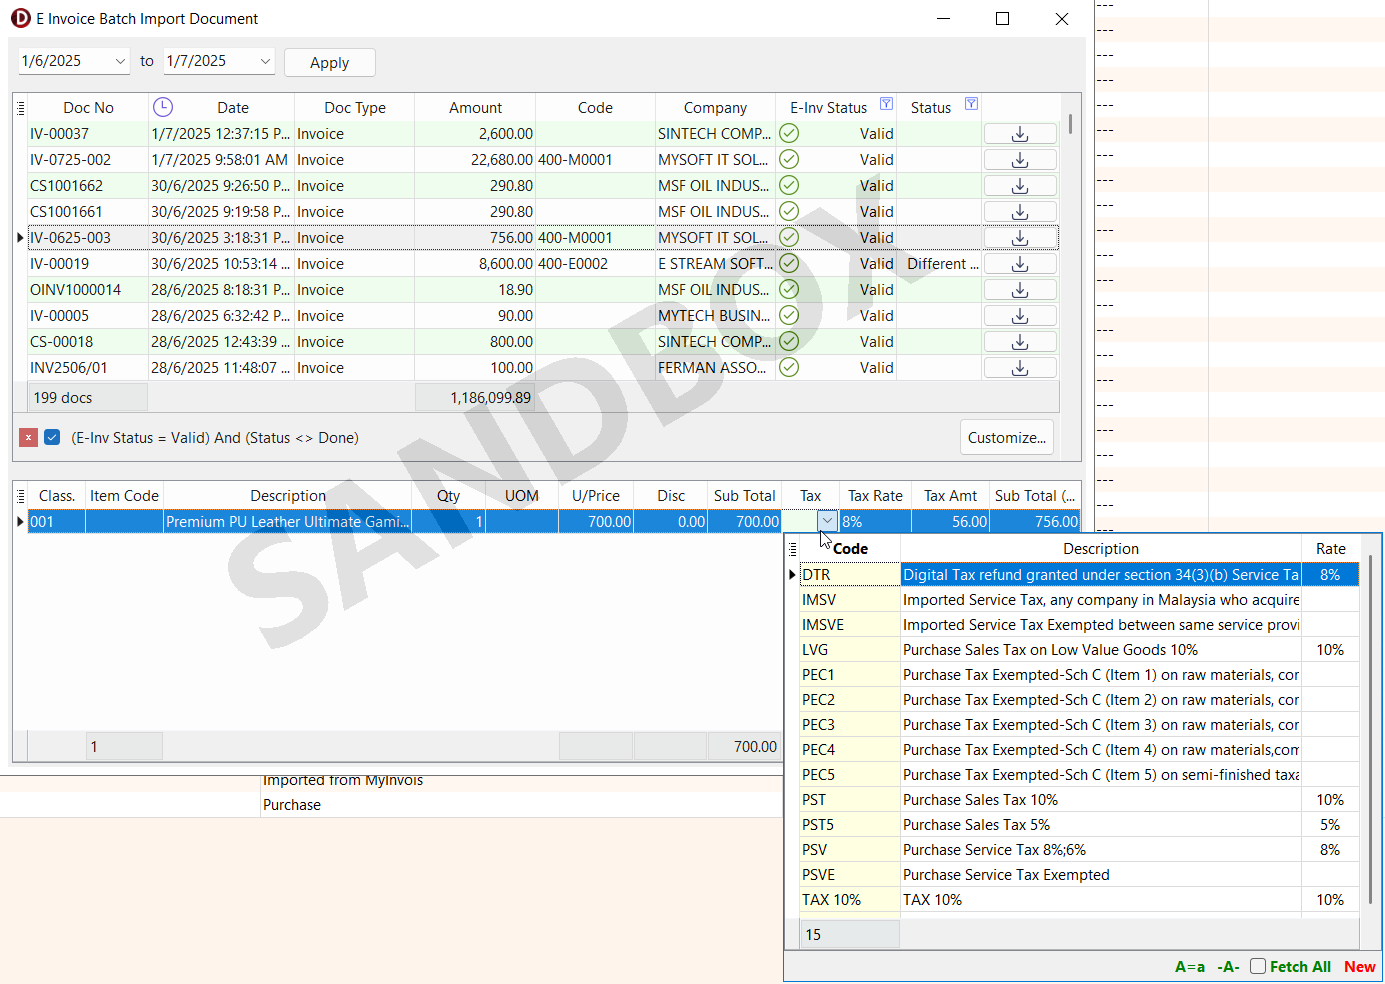Toggle the Fetch All checkbox
Image resolution: width=1385 pixels, height=984 pixels.
click(x=1258, y=966)
